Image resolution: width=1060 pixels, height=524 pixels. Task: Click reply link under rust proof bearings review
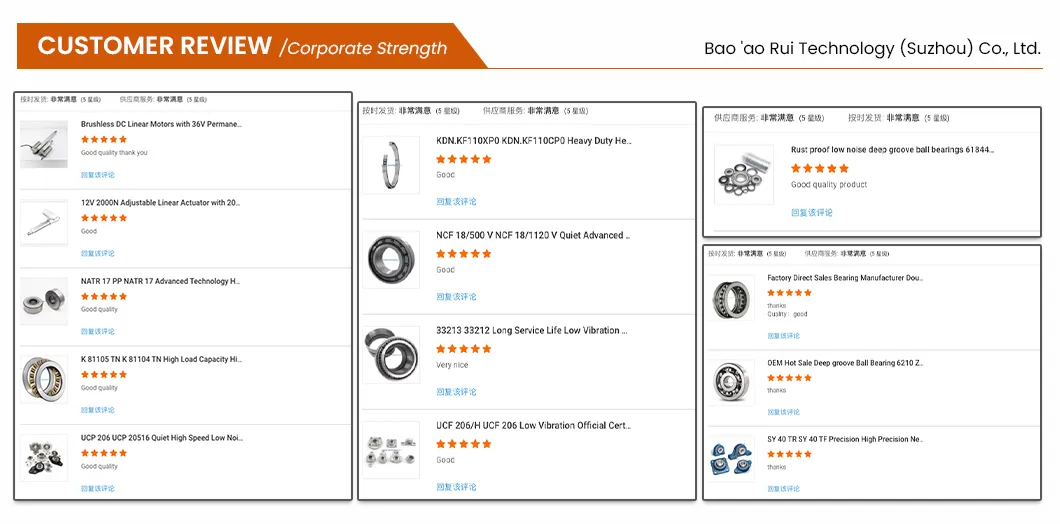[x=811, y=213]
